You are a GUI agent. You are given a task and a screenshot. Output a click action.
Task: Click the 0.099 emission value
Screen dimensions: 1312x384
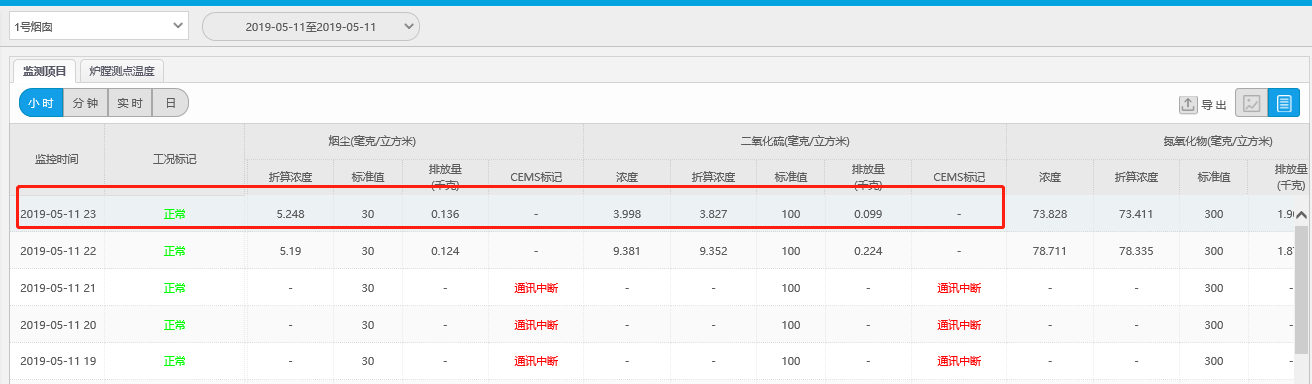[867, 214]
